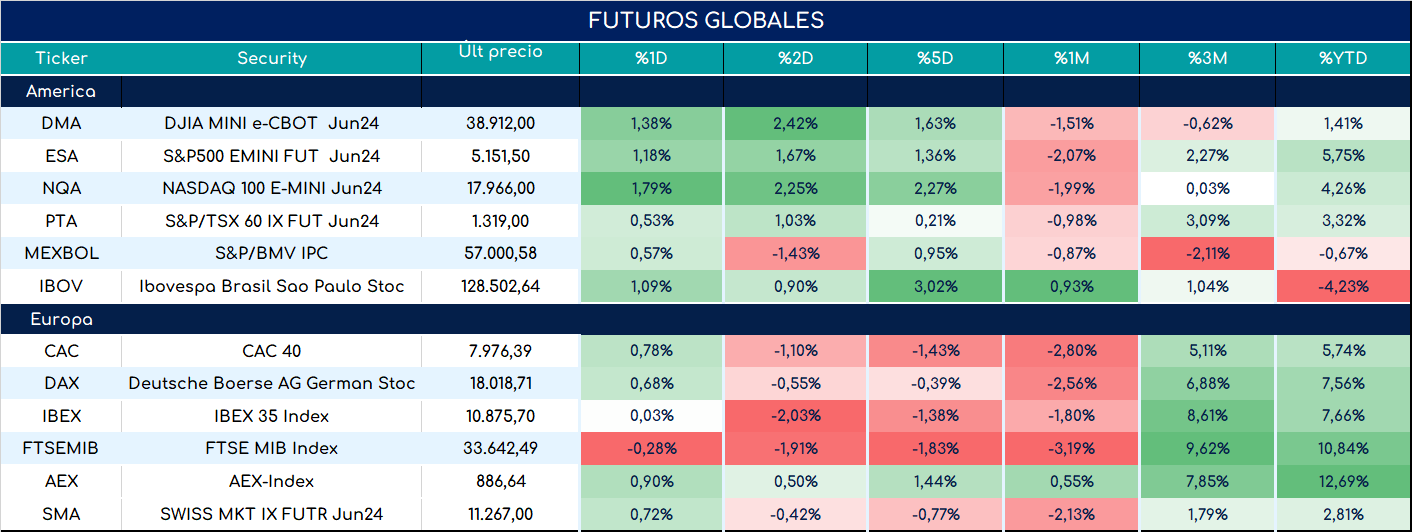The height and width of the screenshot is (532, 1412).
Task: Select the SMA price 11.267,00
Action: (x=500, y=514)
